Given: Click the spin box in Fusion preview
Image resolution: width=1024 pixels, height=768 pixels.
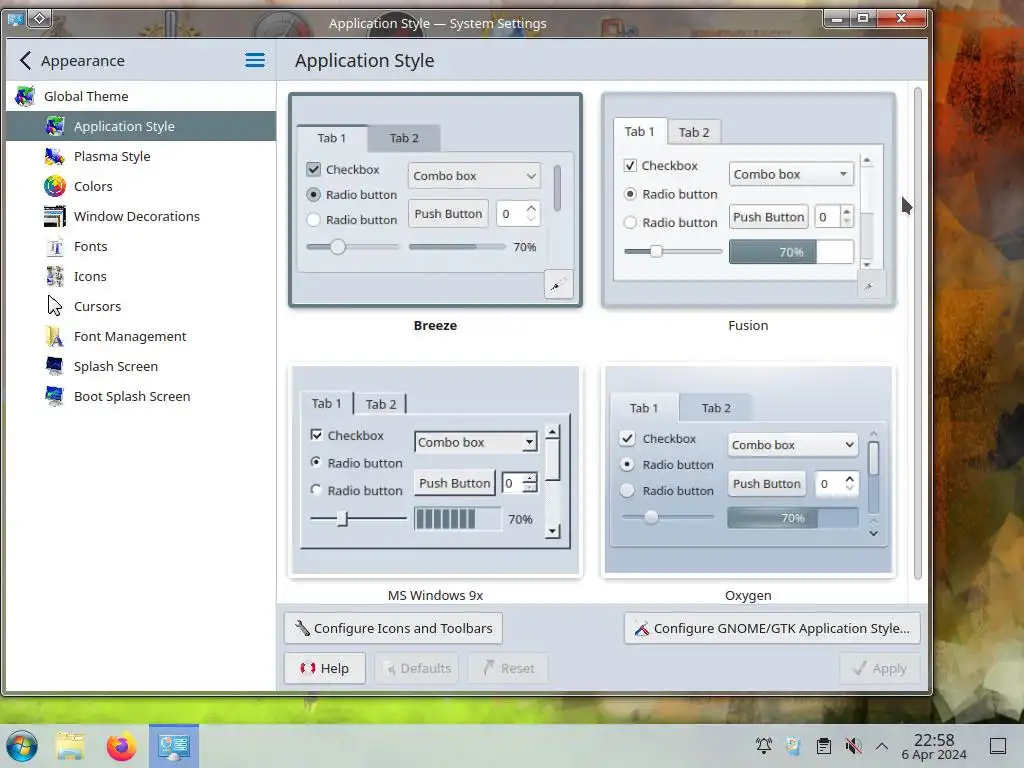Looking at the screenshot, I should [833, 217].
